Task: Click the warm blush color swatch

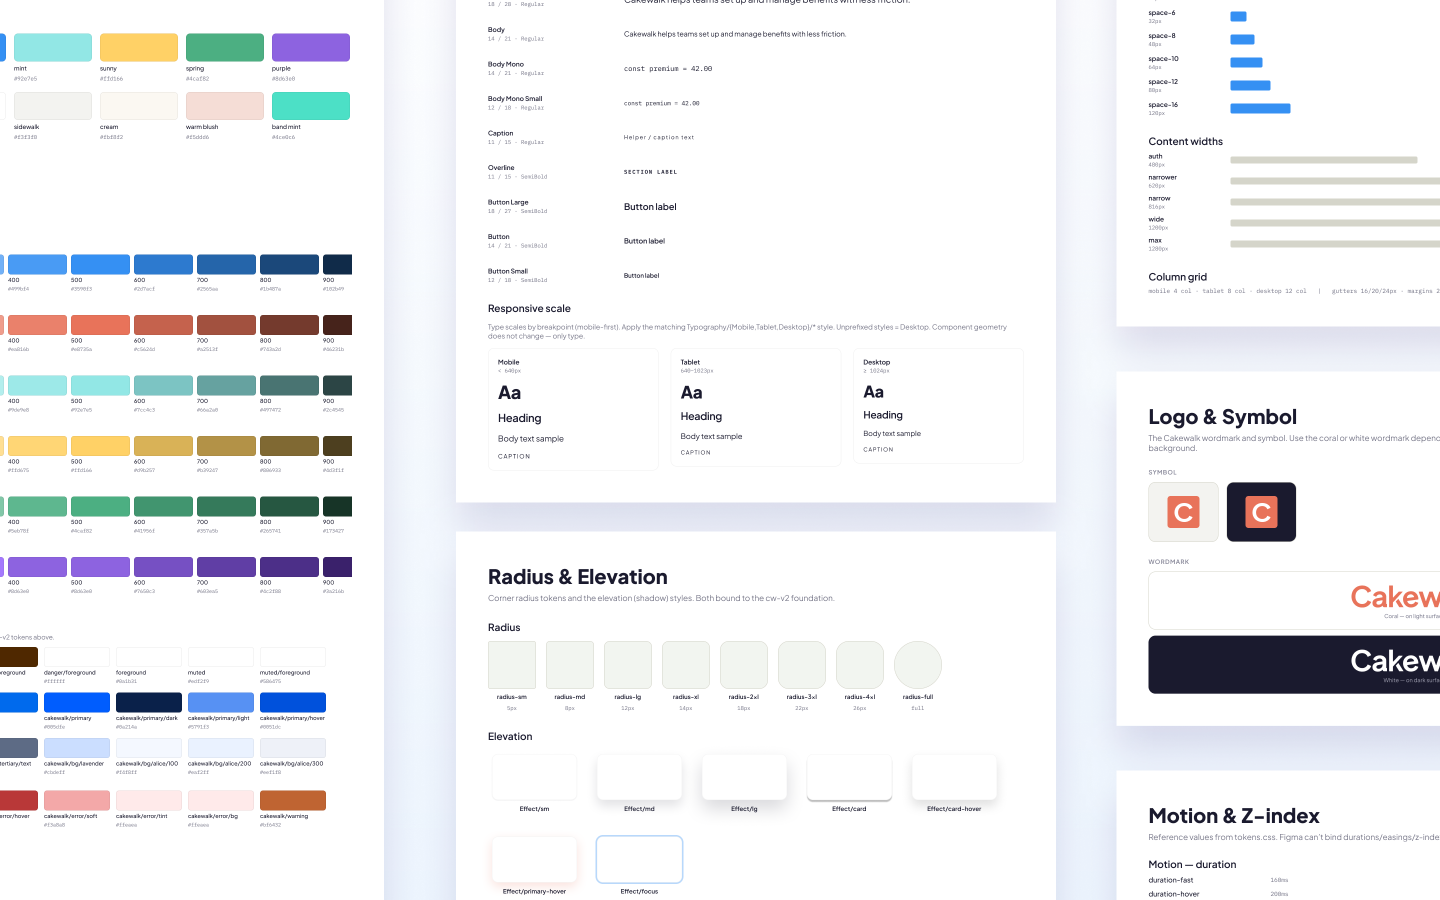Action: (x=225, y=106)
